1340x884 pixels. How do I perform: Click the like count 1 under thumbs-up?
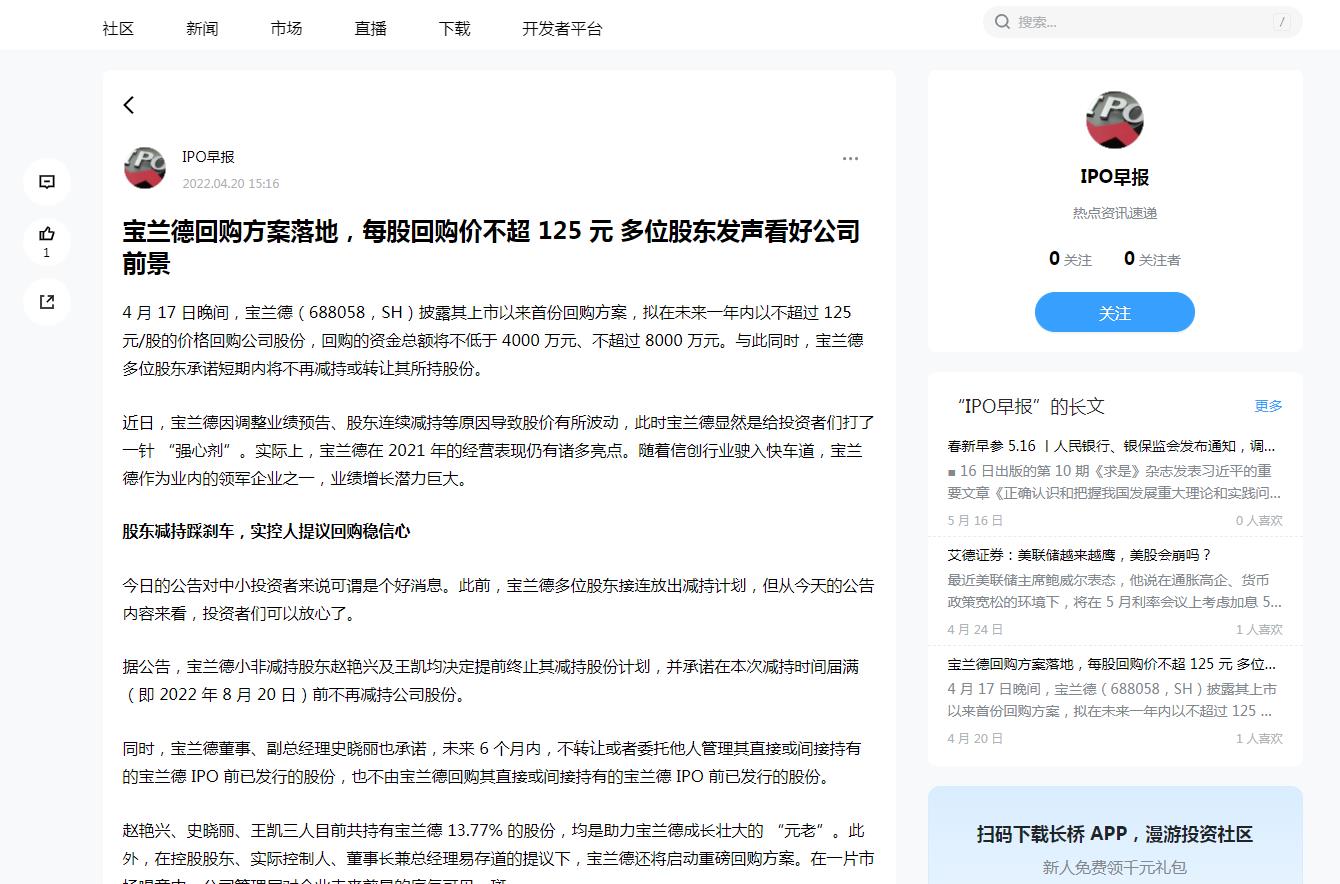pos(46,254)
